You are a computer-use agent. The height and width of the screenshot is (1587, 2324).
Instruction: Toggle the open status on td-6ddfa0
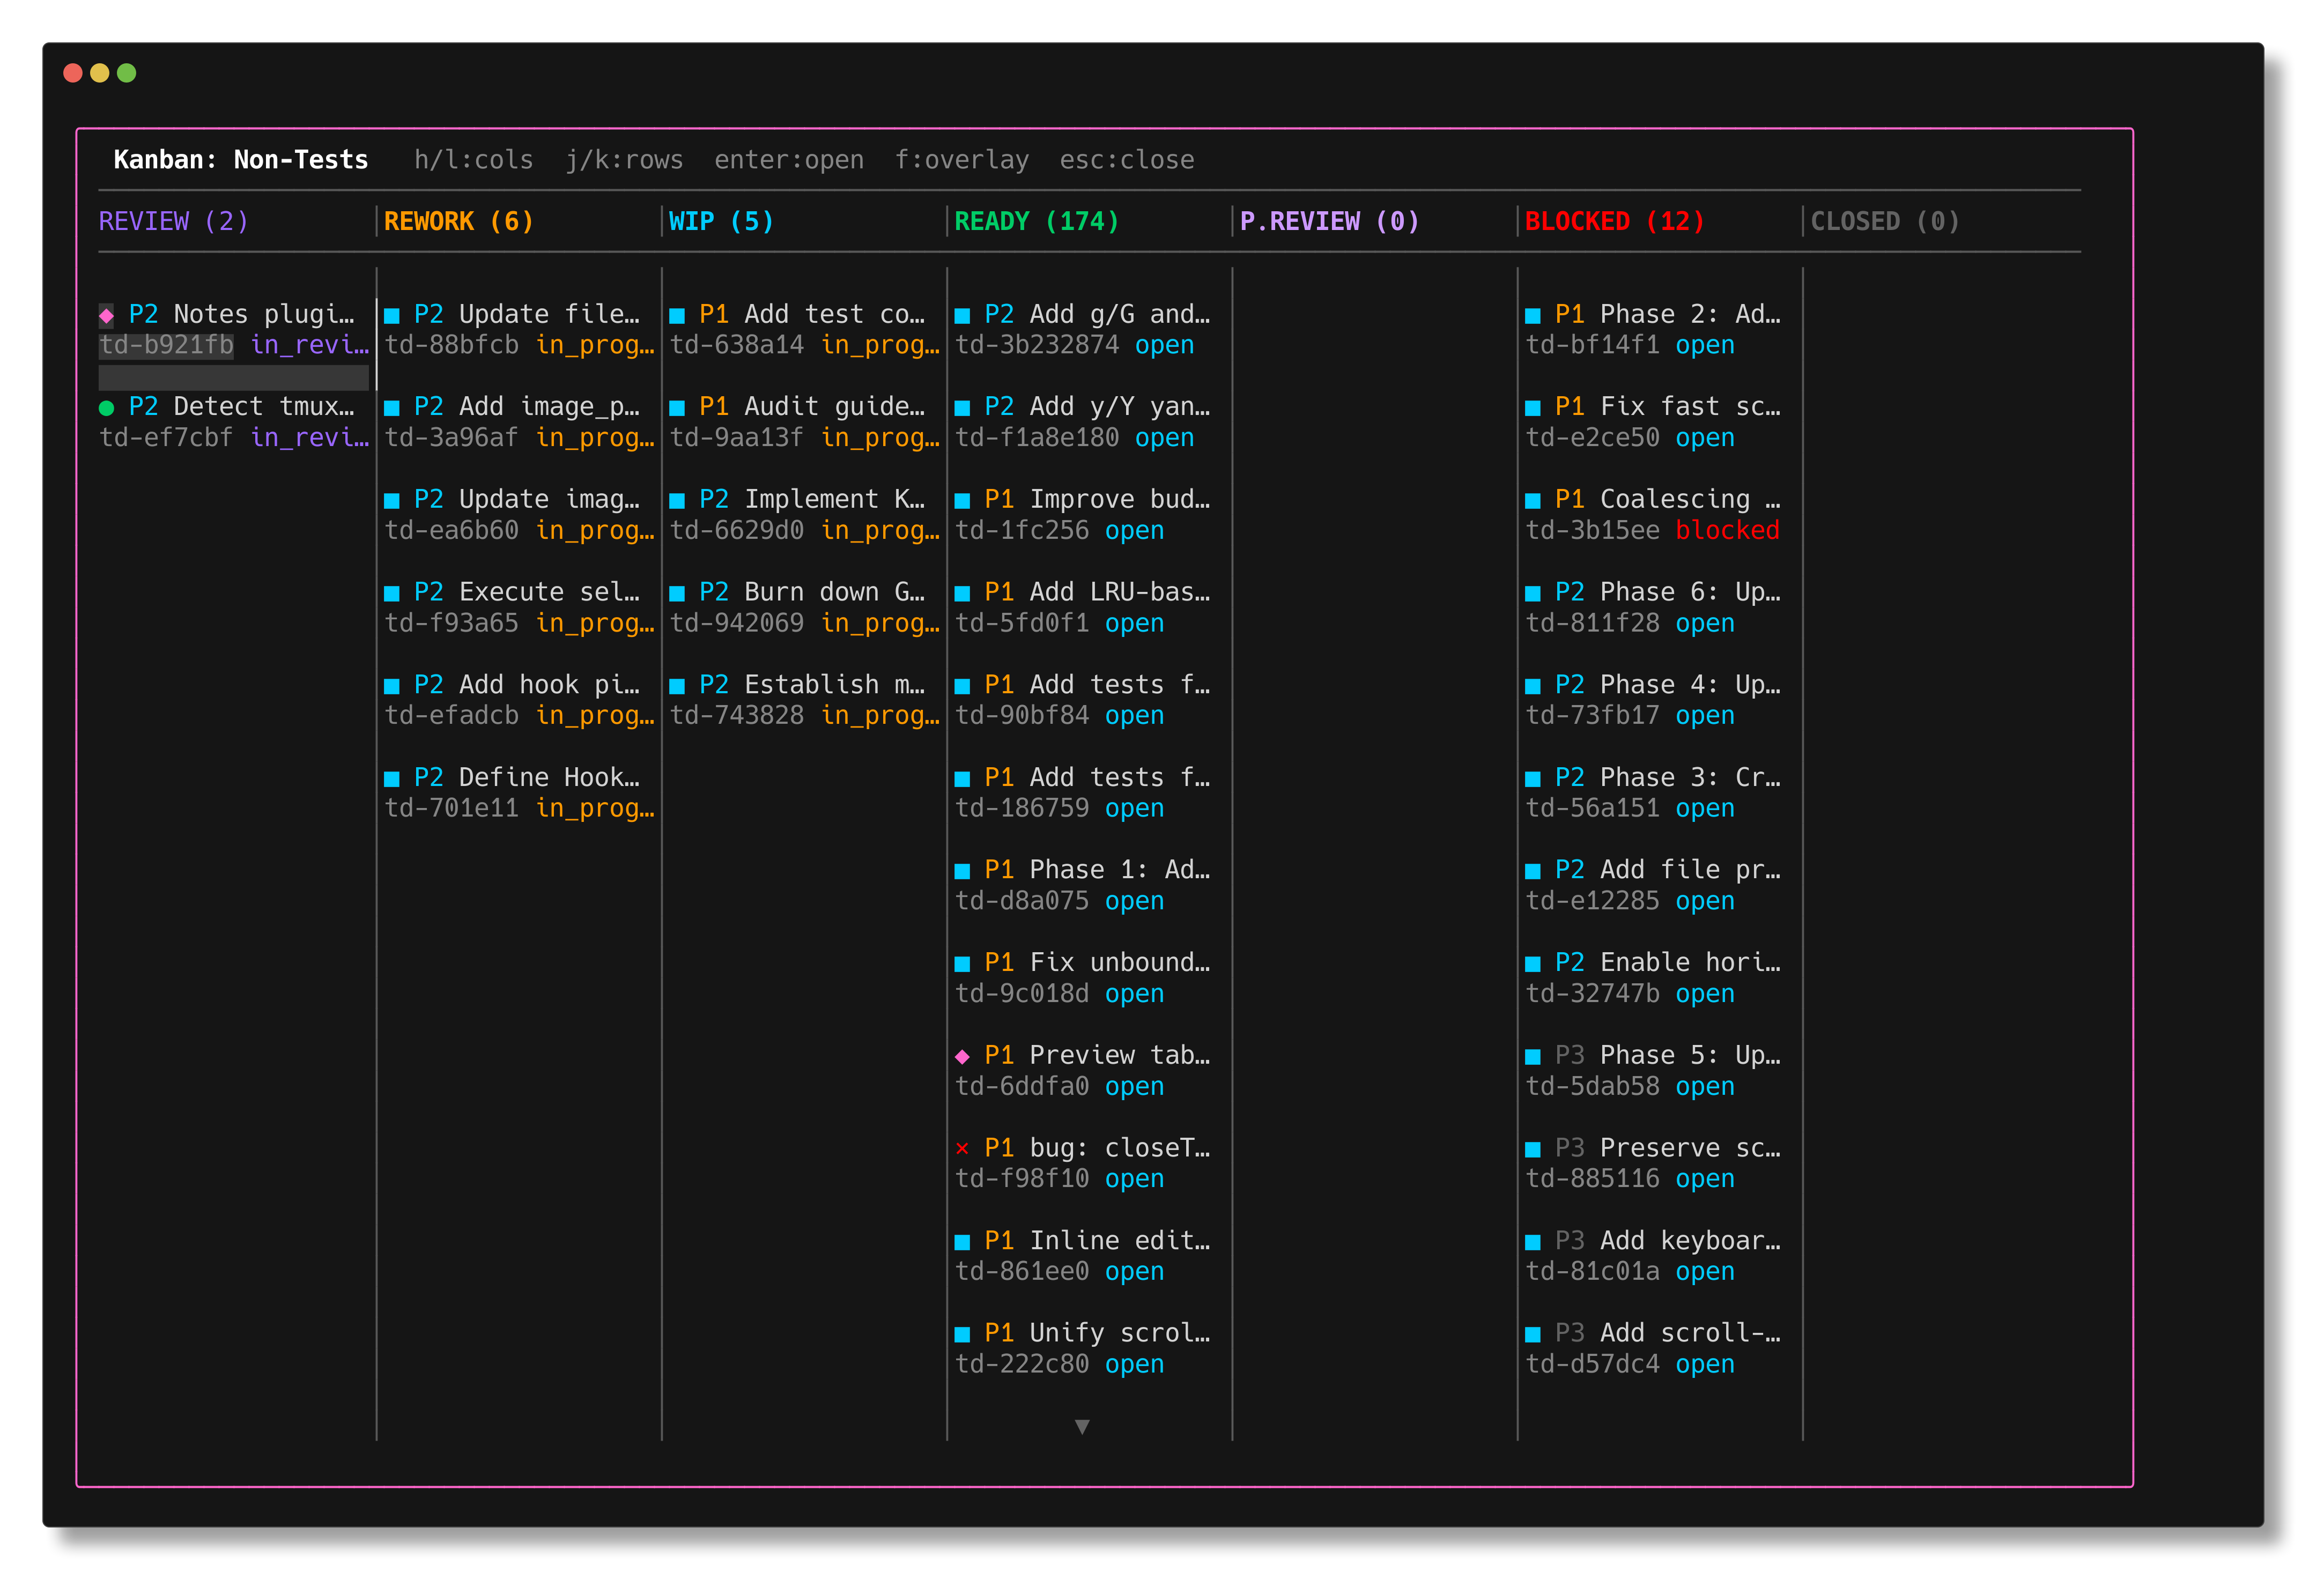[1134, 1086]
